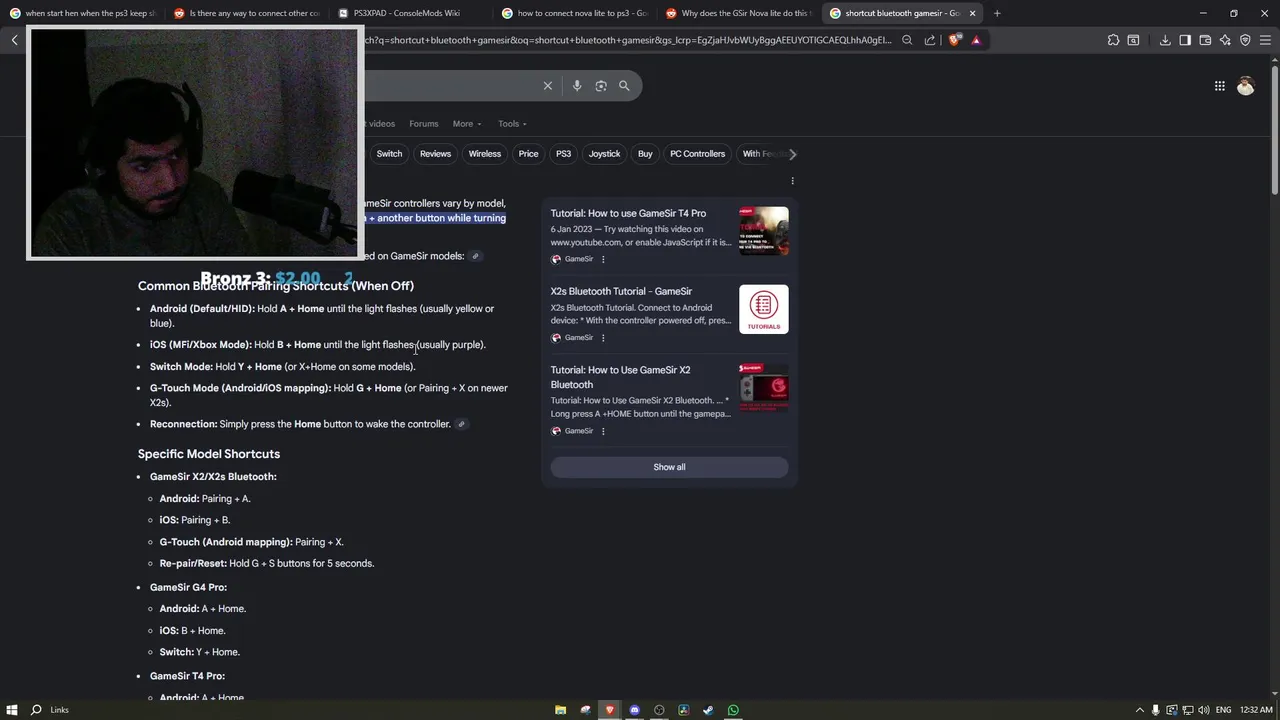The image size is (1280, 720).
Task: Click the link icon after Reconnection line
Action: pos(461,424)
